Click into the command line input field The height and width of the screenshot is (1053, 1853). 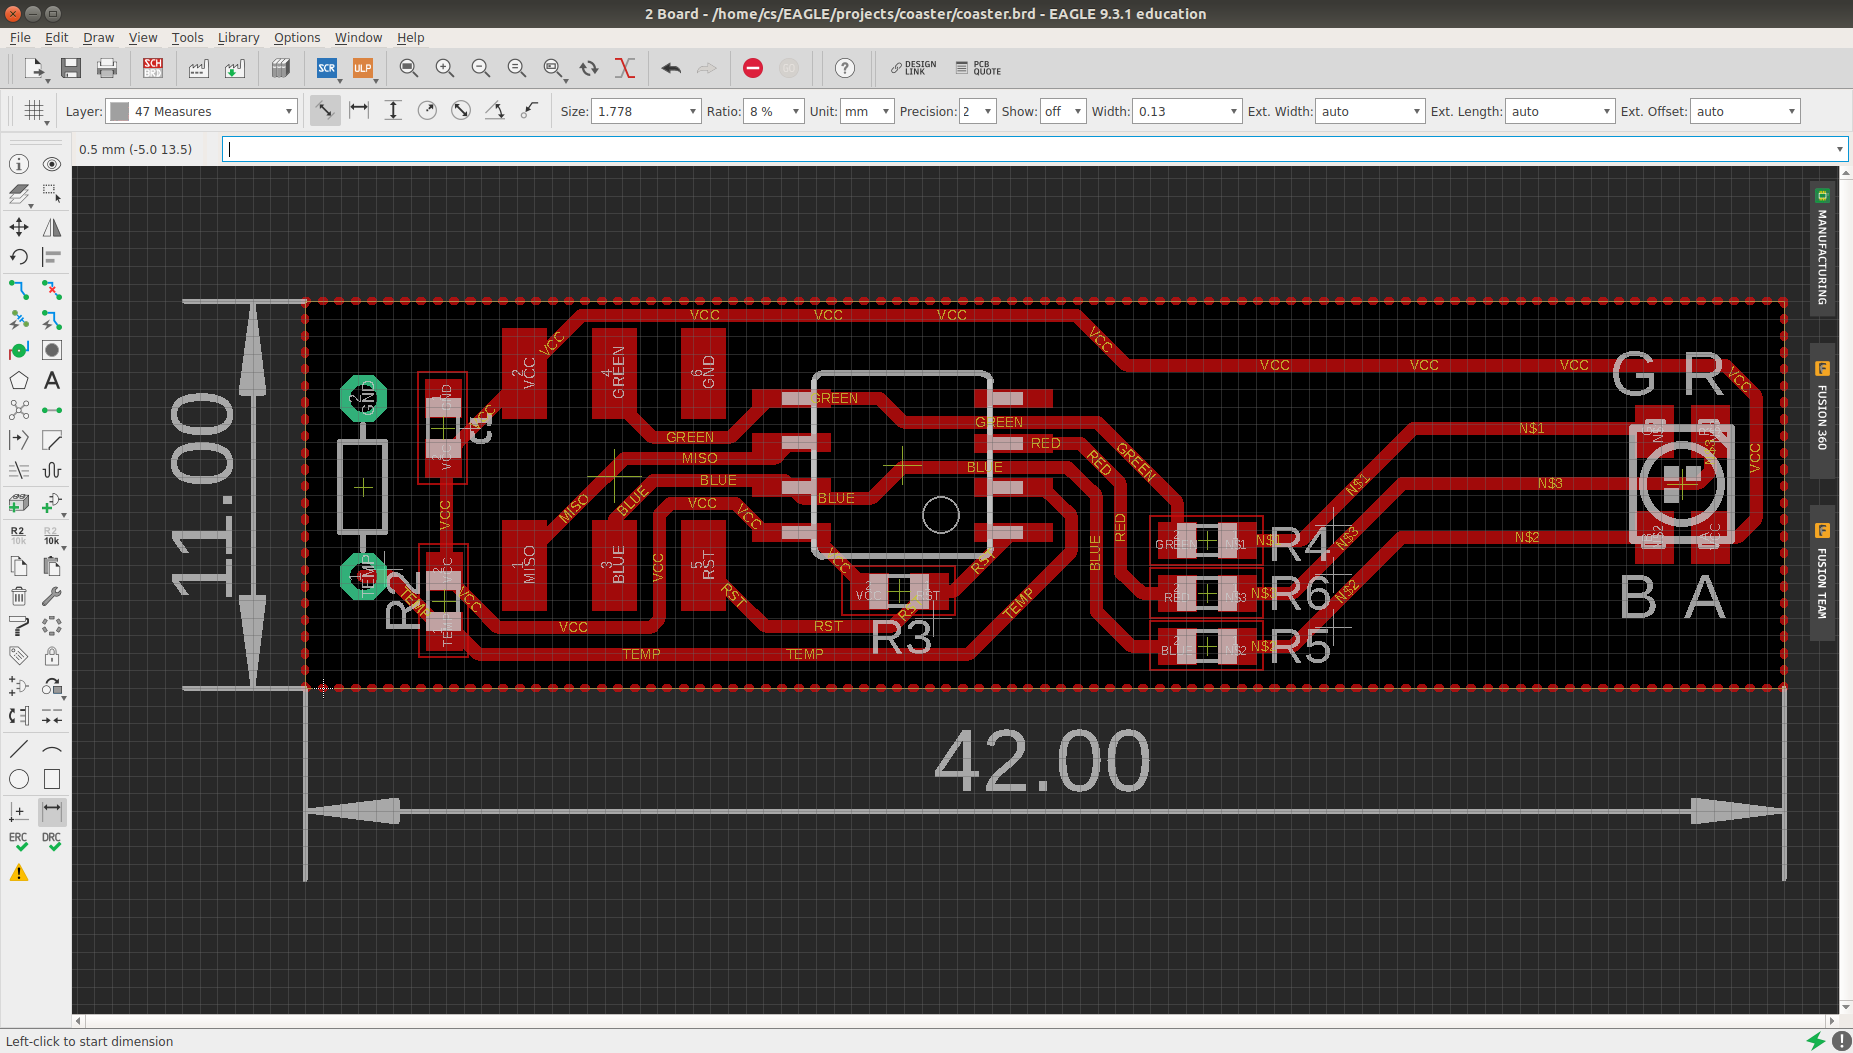point(1034,149)
